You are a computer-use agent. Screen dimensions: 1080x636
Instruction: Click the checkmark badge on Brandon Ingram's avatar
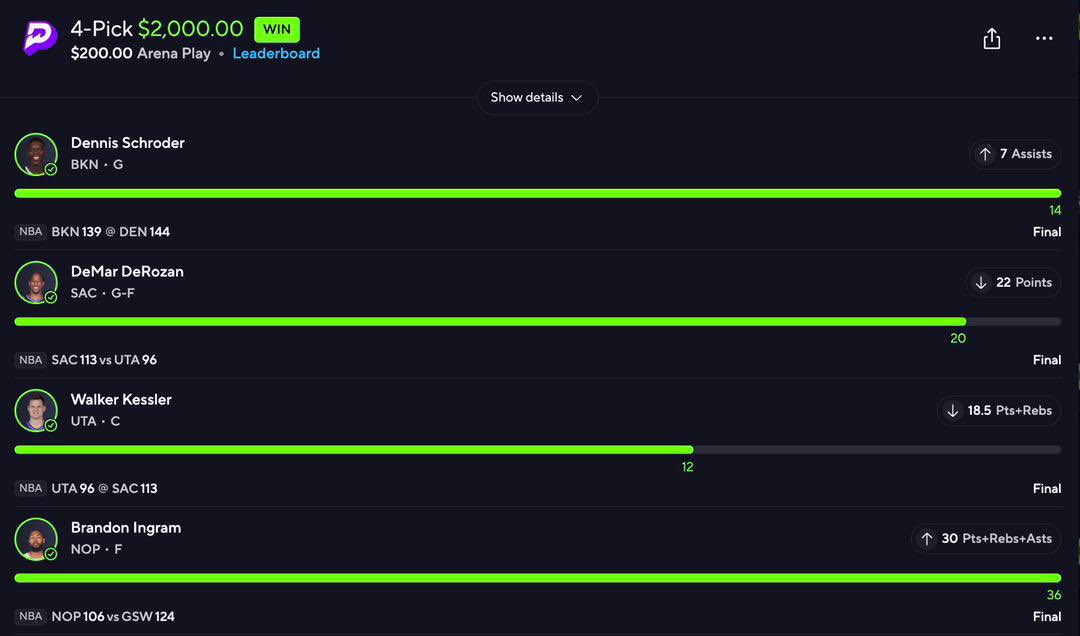point(51,553)
